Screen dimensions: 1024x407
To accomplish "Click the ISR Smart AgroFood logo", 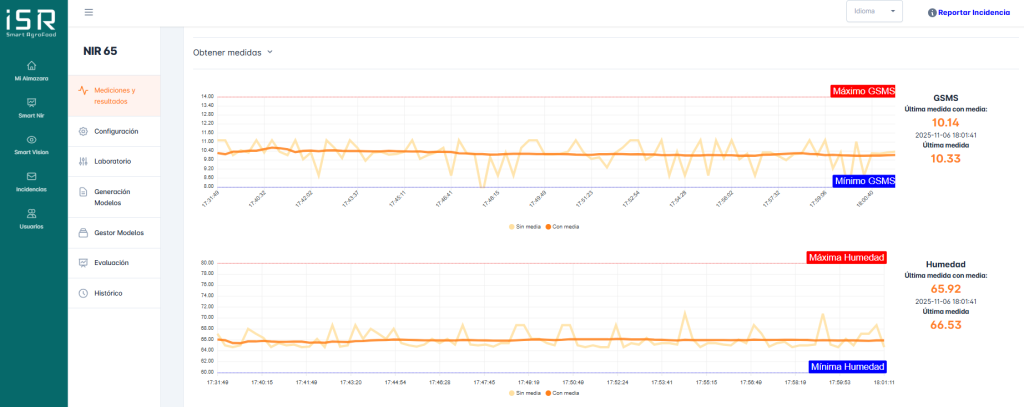I will (x=31, y=22).
